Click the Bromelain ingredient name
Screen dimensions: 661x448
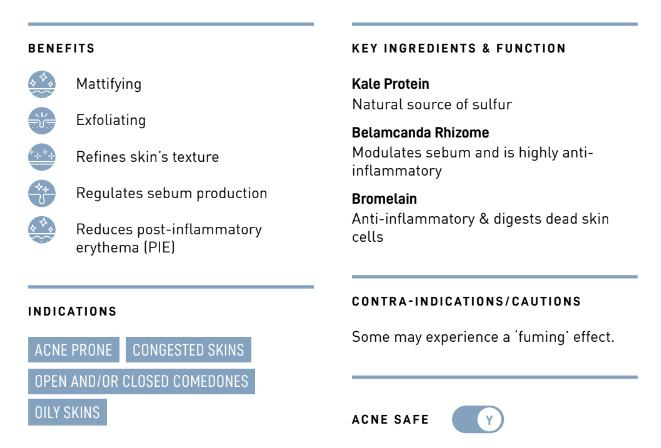[384, 199]
